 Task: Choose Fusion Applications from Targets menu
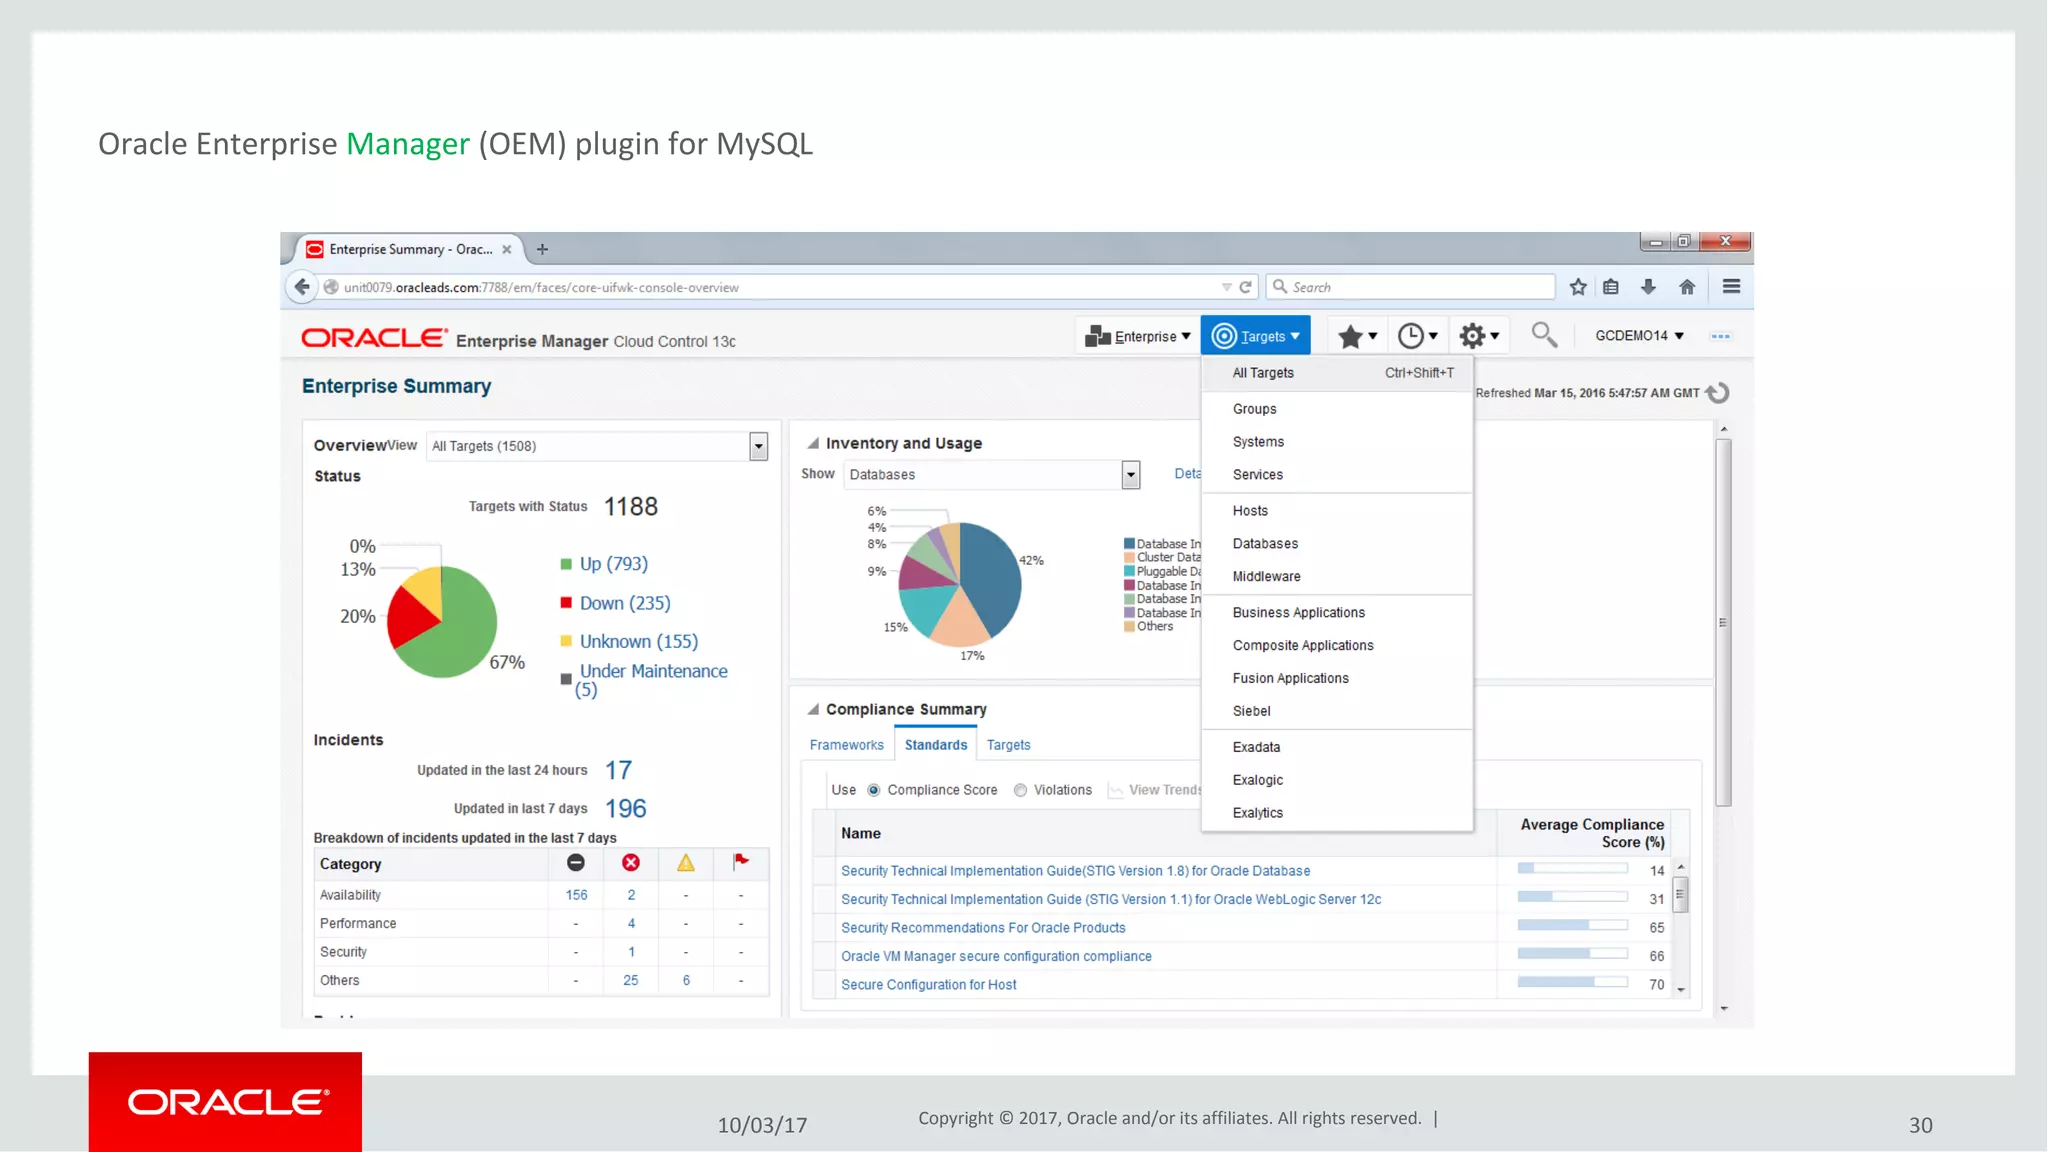coord(1337,678)
